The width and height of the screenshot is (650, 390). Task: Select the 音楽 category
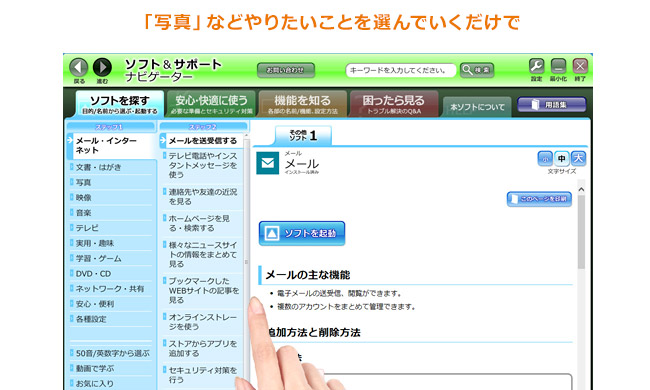click(111, 213)
